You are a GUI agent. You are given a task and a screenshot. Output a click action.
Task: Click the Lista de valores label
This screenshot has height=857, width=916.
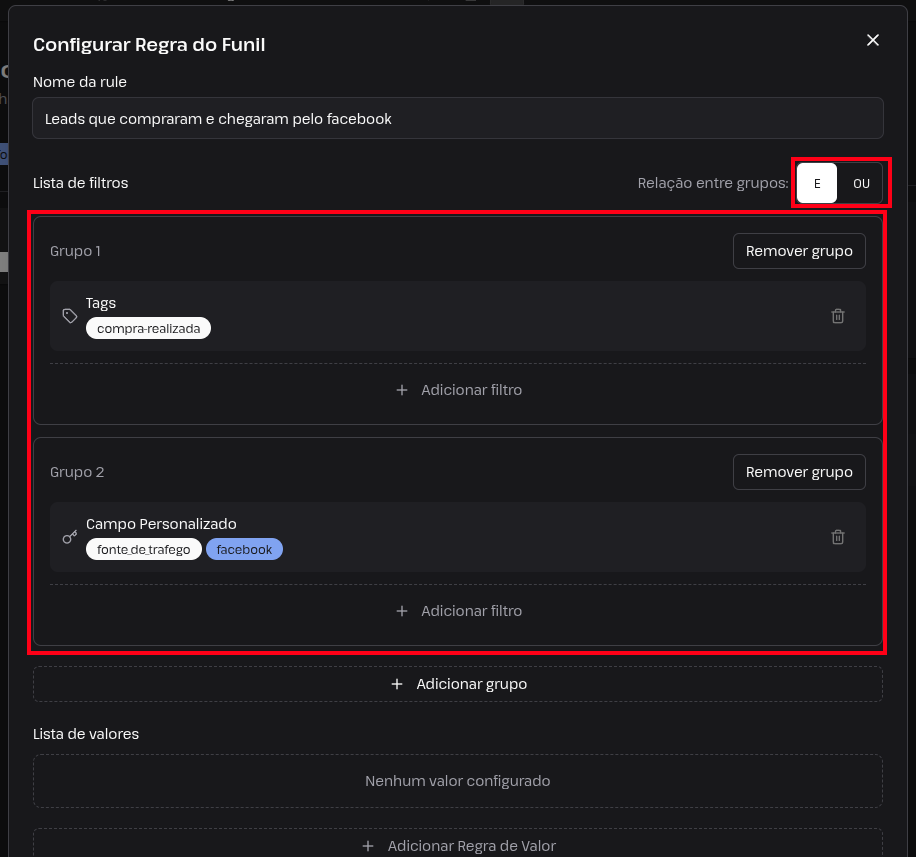point(86,734)
